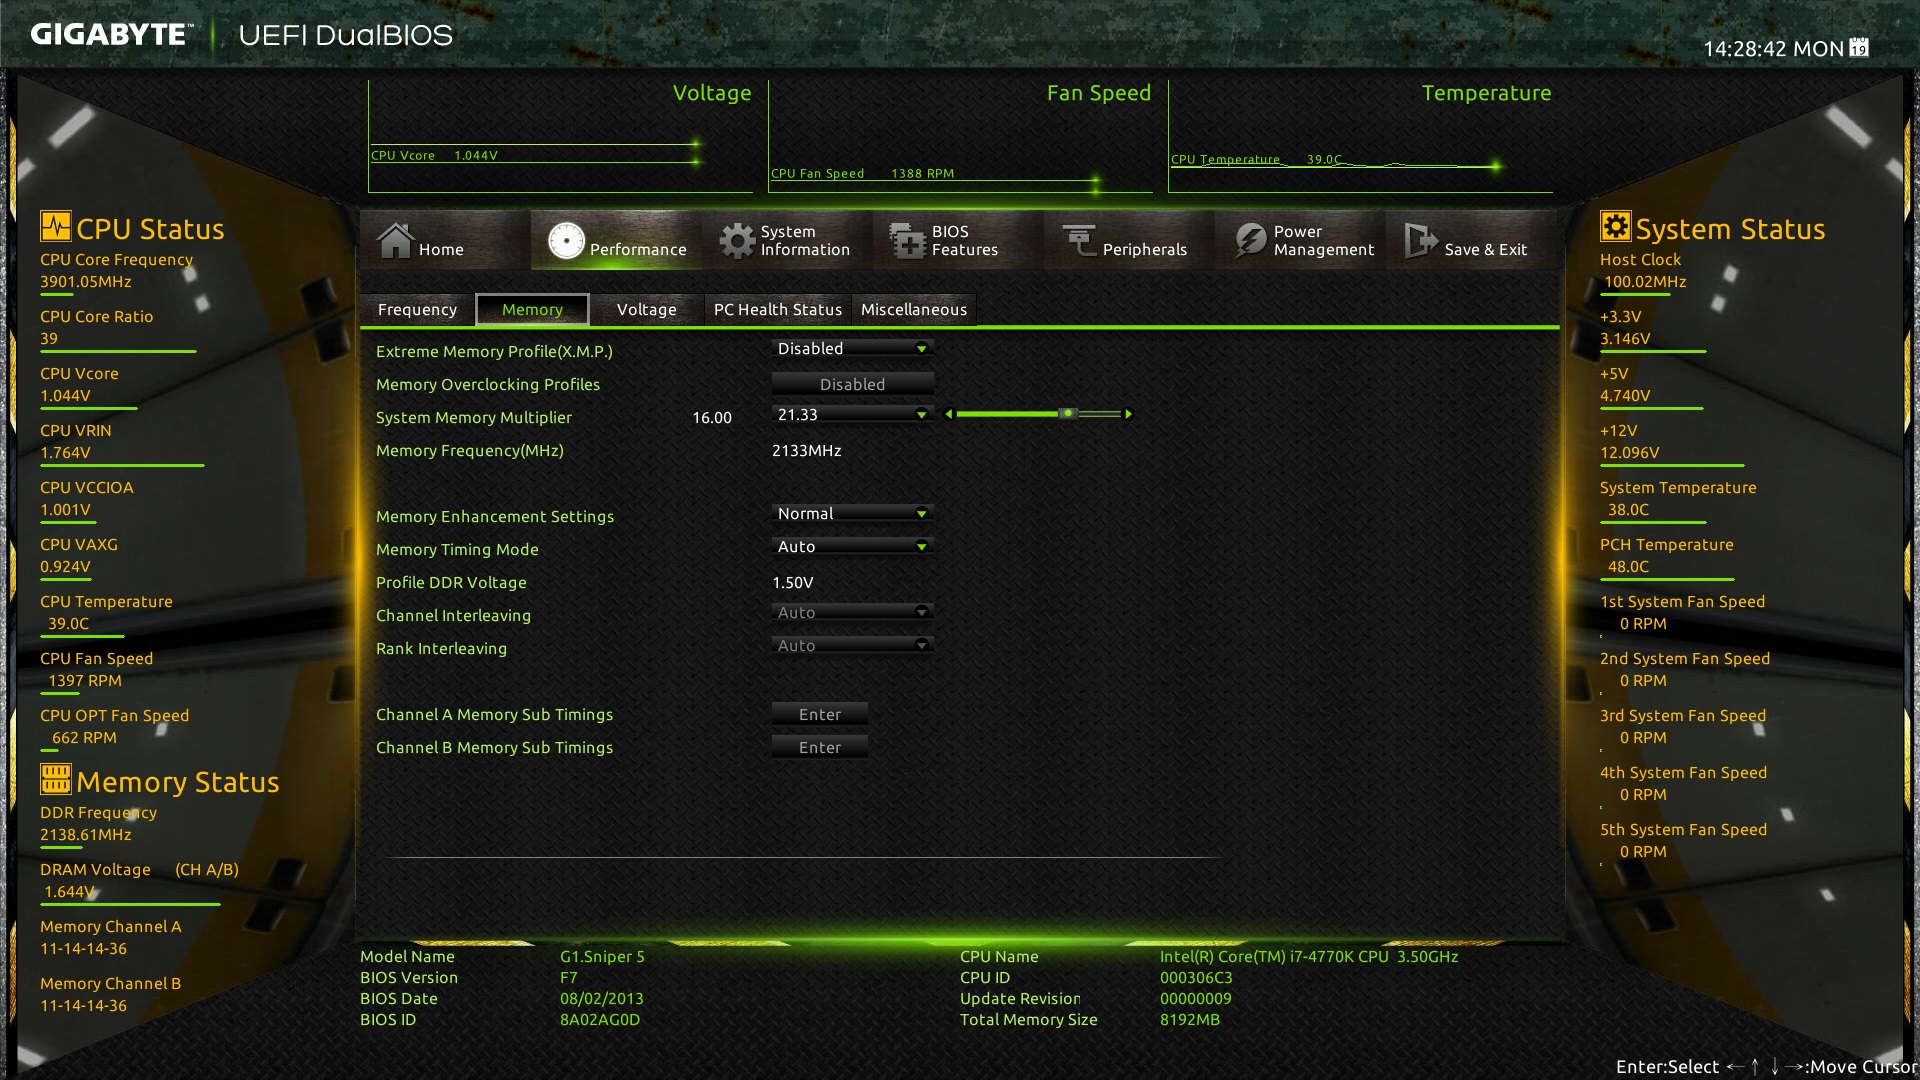Image resolution: width=1920 pixels, height=1080 pixels.
Task: Click the CPU Temperature 39.0C graph label
Action: coord(1257,159)
